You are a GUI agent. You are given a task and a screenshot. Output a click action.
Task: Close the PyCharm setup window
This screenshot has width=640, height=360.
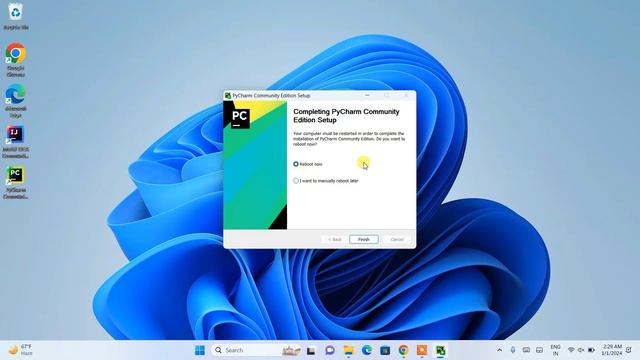click(x=406, y=96)
